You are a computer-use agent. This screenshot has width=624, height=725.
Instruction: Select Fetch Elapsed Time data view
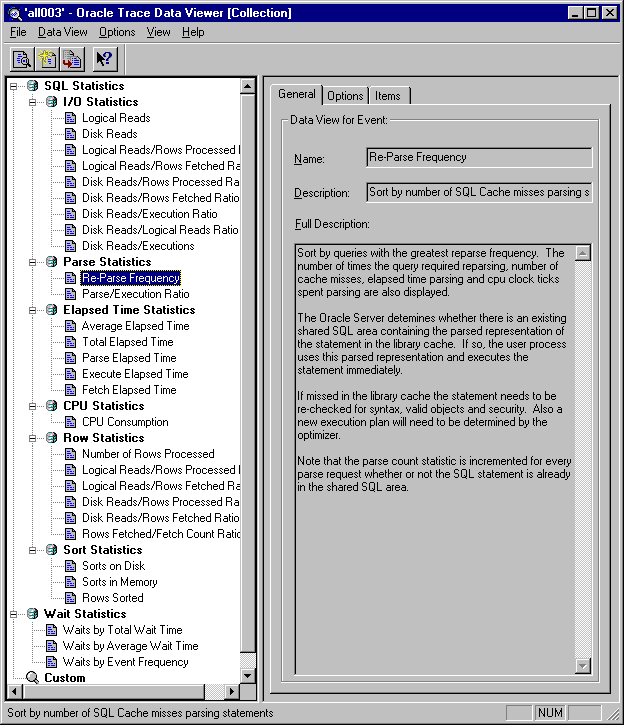pos(129,390)
